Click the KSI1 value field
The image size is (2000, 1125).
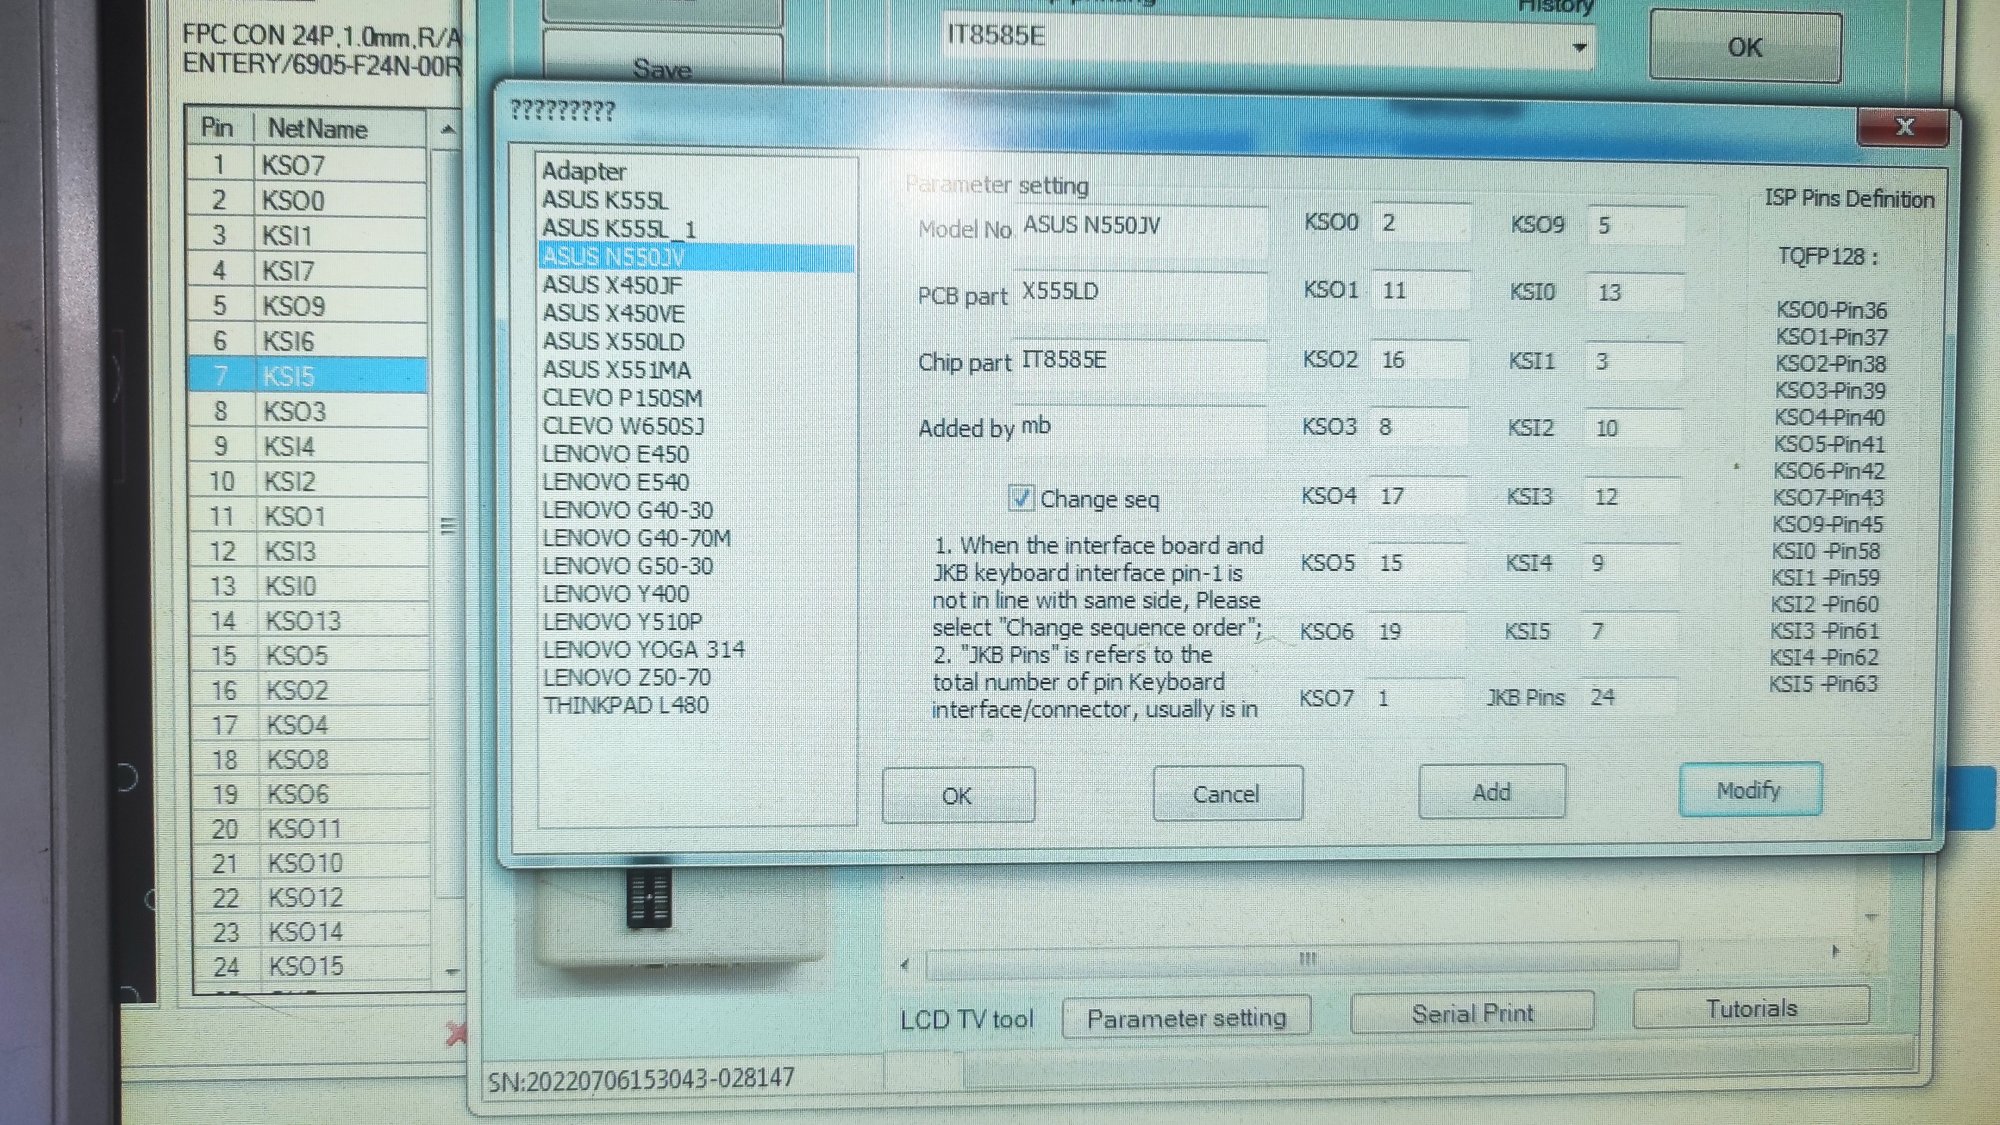(x=1635, y=361)
